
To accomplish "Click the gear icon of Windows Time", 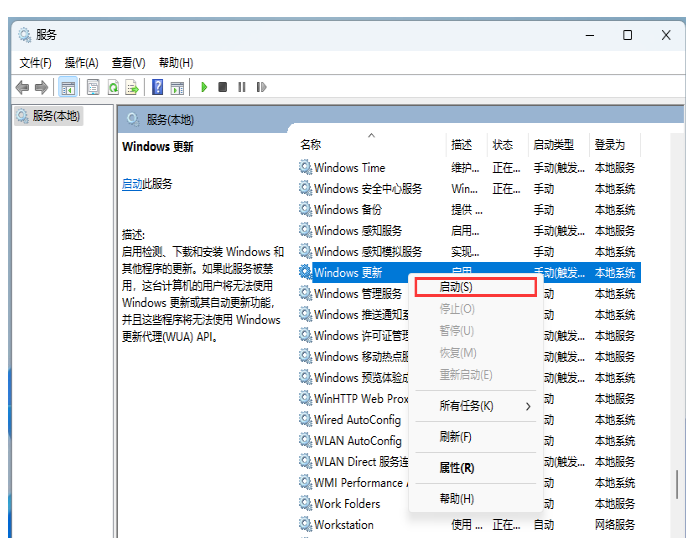I will [305, 168].
